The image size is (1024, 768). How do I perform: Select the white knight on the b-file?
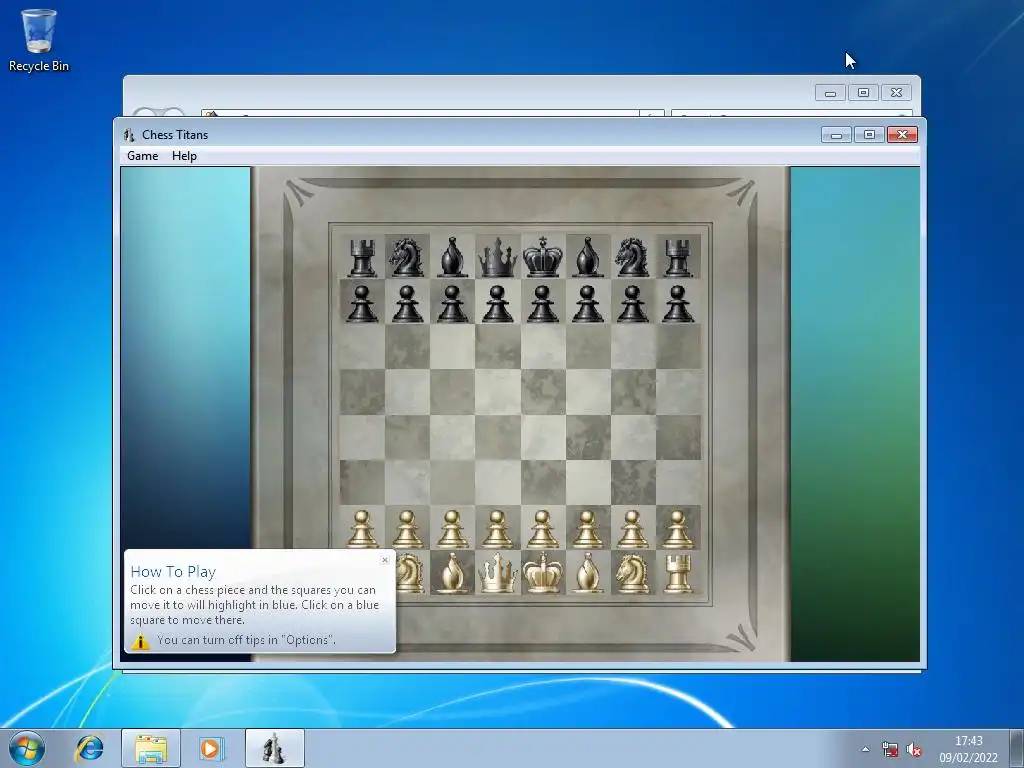411,573
